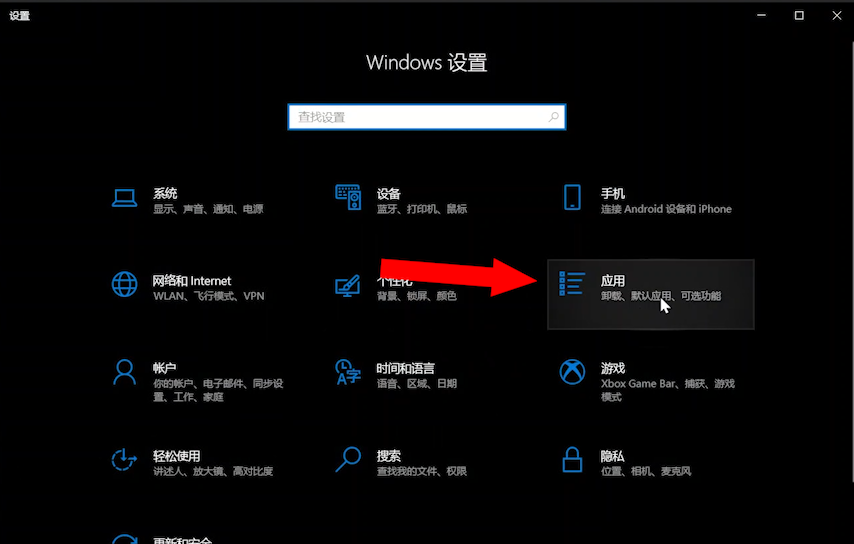Maximize the 设置 window
854x544 pixels.
(799, 15)
